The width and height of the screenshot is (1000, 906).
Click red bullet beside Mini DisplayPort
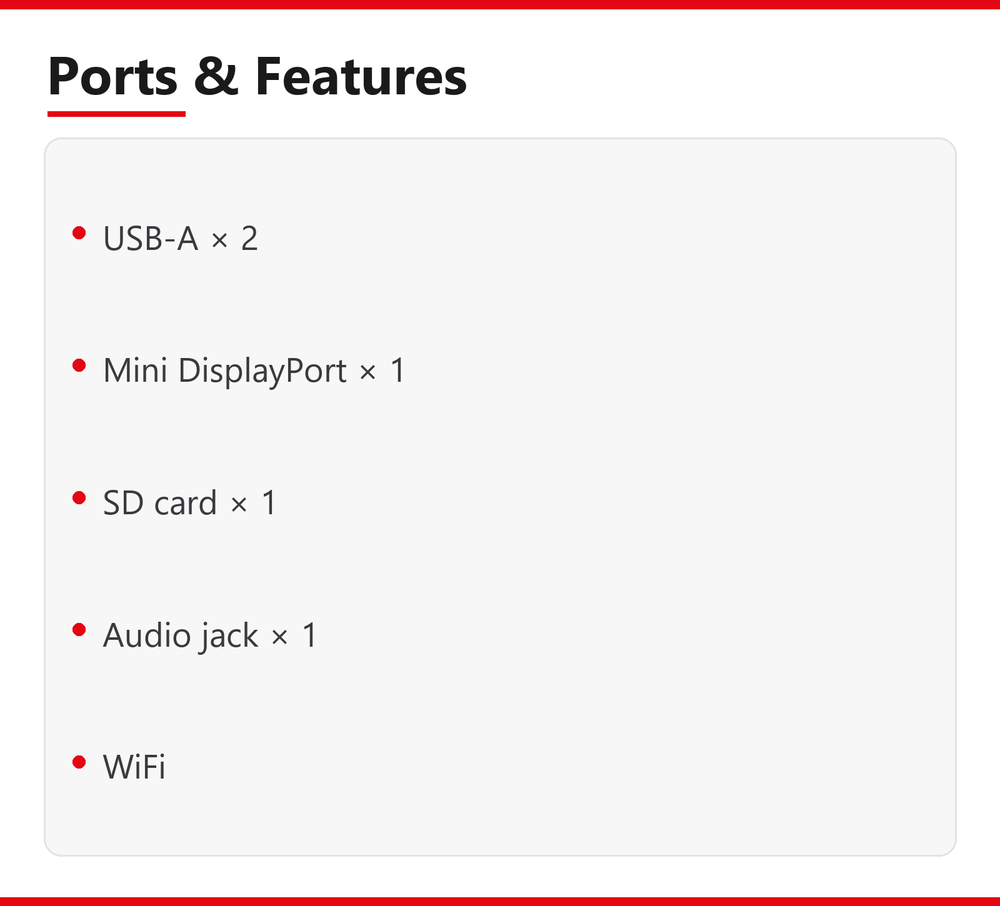79,365
